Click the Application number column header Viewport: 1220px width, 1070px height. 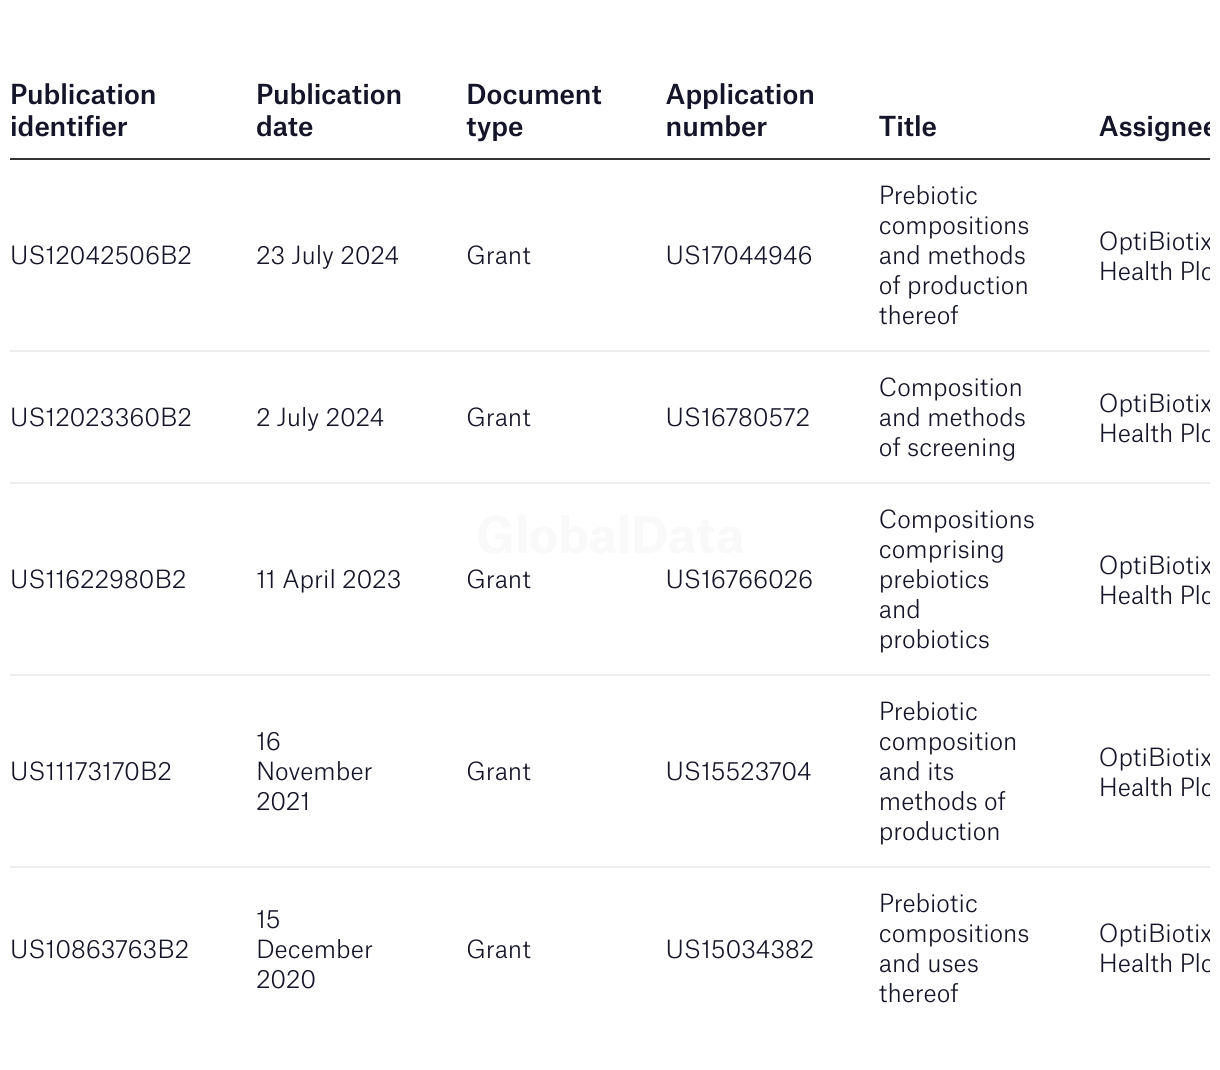tap(740, 111)
